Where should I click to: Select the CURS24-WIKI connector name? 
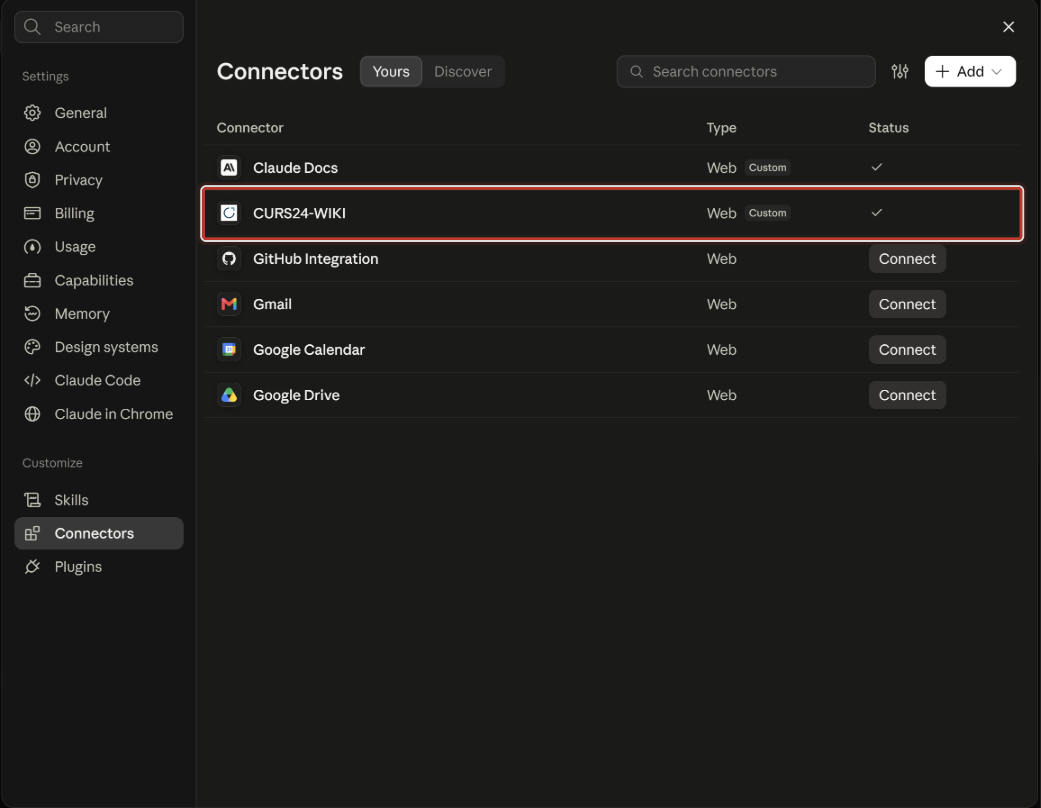(x=299, y=213)
